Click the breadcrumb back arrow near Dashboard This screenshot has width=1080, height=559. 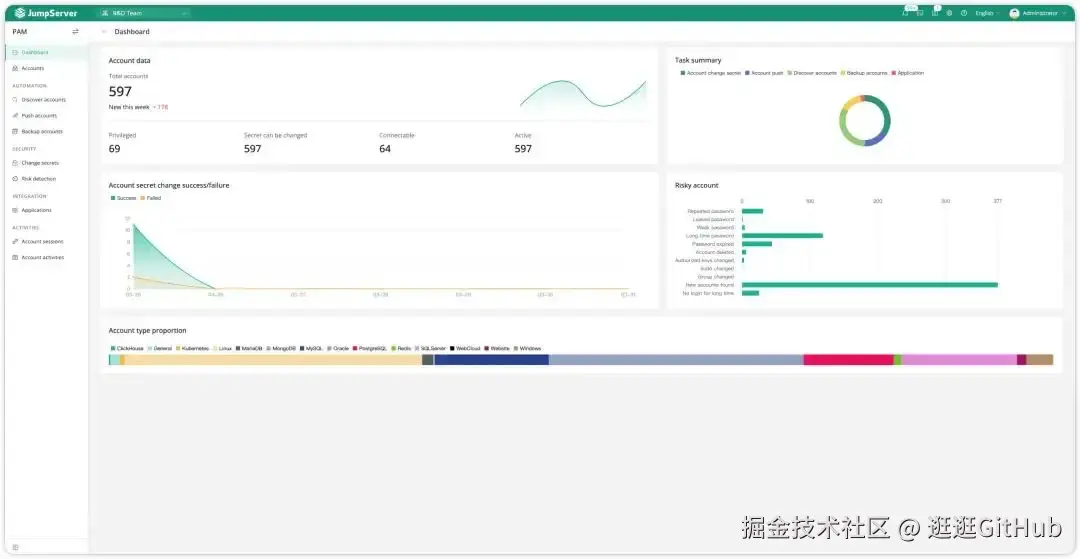point(104,32)
